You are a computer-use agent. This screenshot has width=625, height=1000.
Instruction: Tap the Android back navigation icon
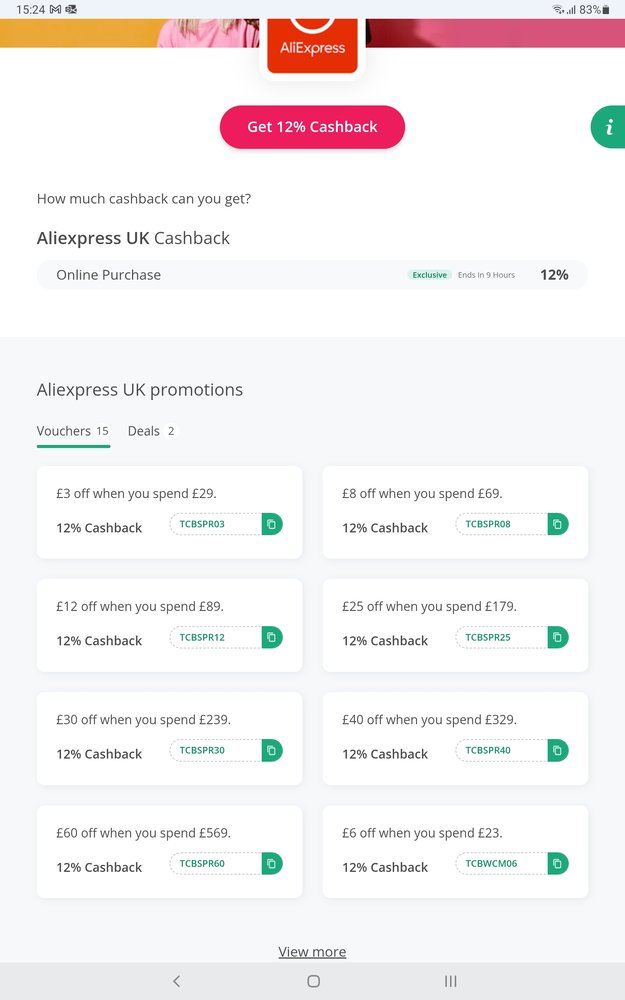pyautogui.click(x=177, y=981)
